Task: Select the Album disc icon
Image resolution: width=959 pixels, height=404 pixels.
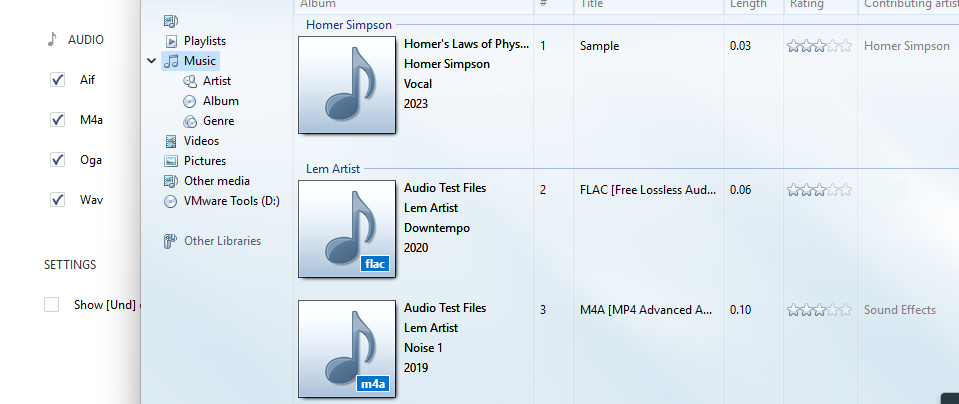Action: [190, 101]
